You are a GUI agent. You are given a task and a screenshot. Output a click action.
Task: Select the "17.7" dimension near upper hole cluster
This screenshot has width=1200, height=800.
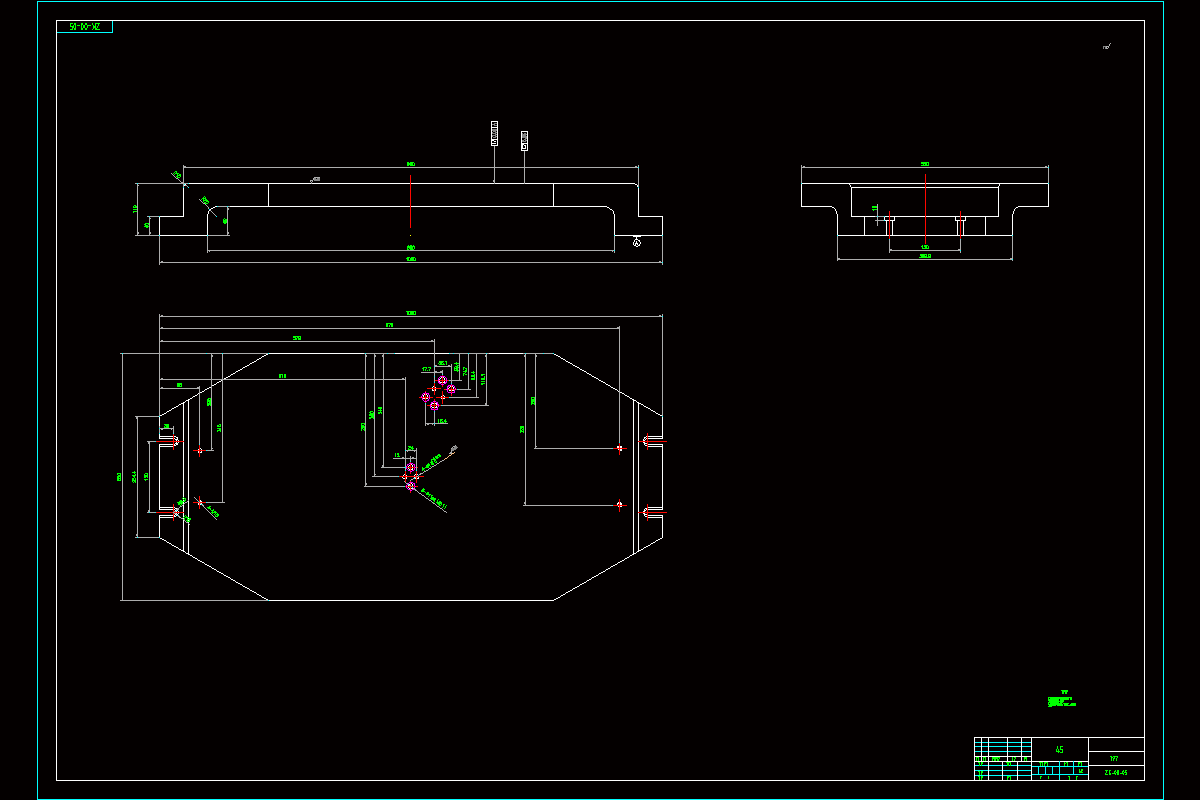pos(426,370)
